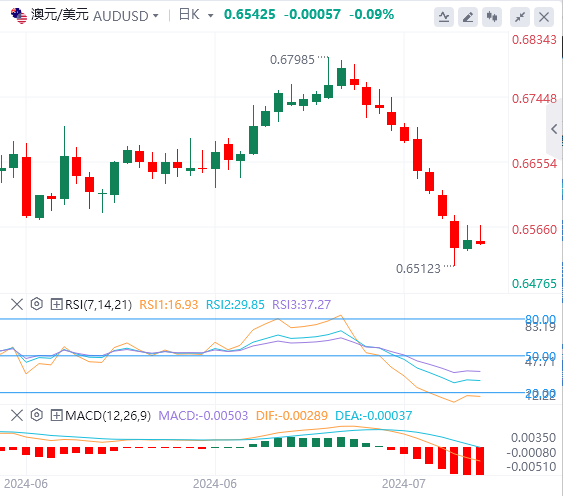Remove the MACD indicator panel
Screen dimensions: 563x496
pos(17,416)
